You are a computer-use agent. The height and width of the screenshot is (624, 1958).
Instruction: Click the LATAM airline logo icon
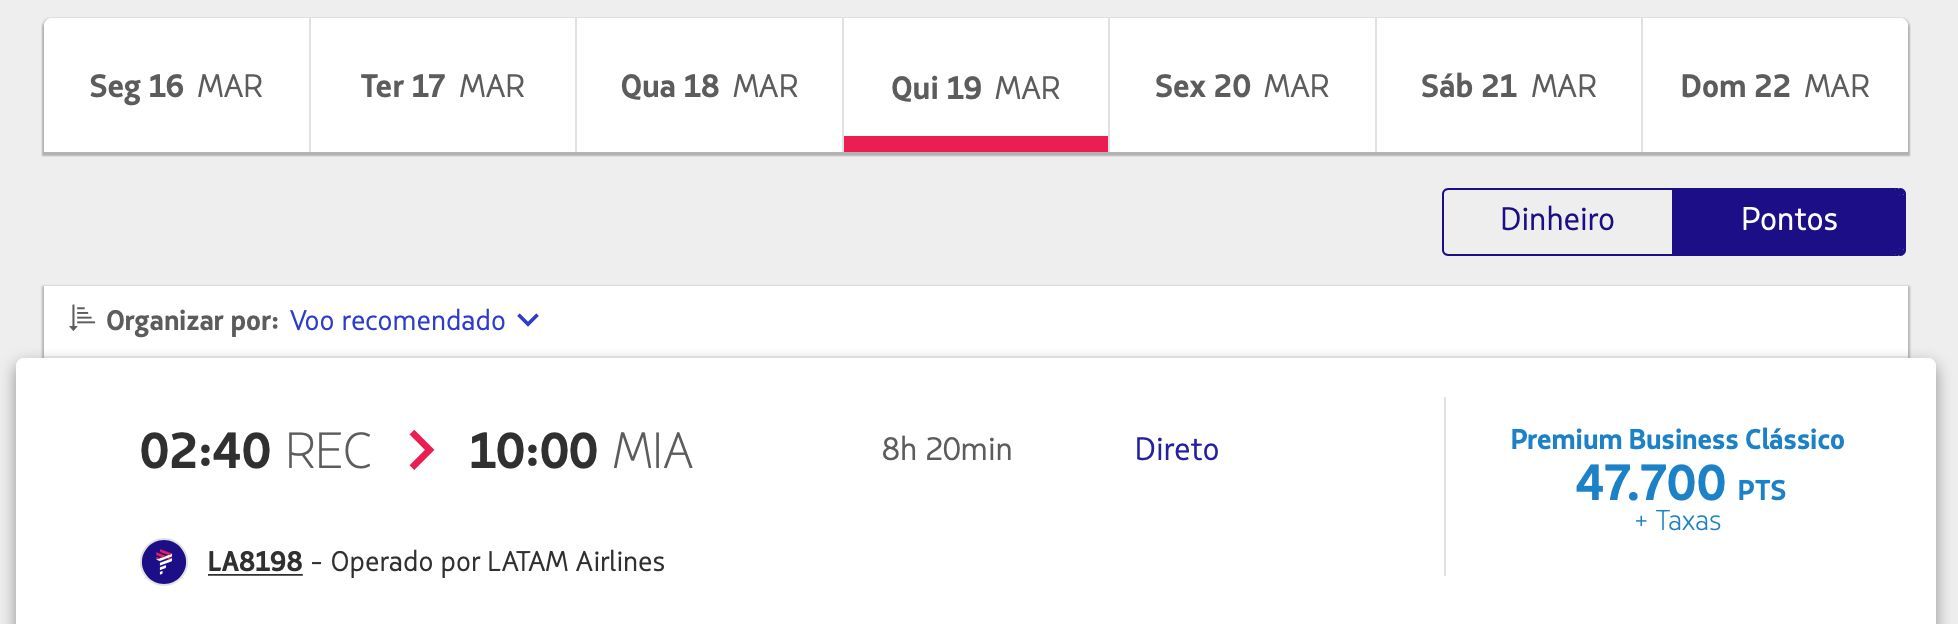tap(164, 562)
